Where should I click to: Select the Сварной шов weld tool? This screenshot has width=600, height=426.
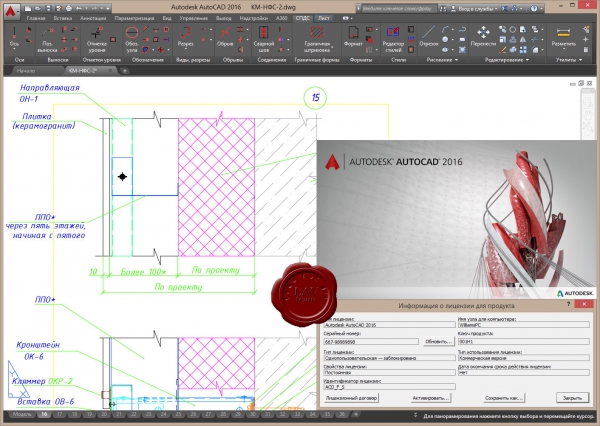(x=264, y=40)
